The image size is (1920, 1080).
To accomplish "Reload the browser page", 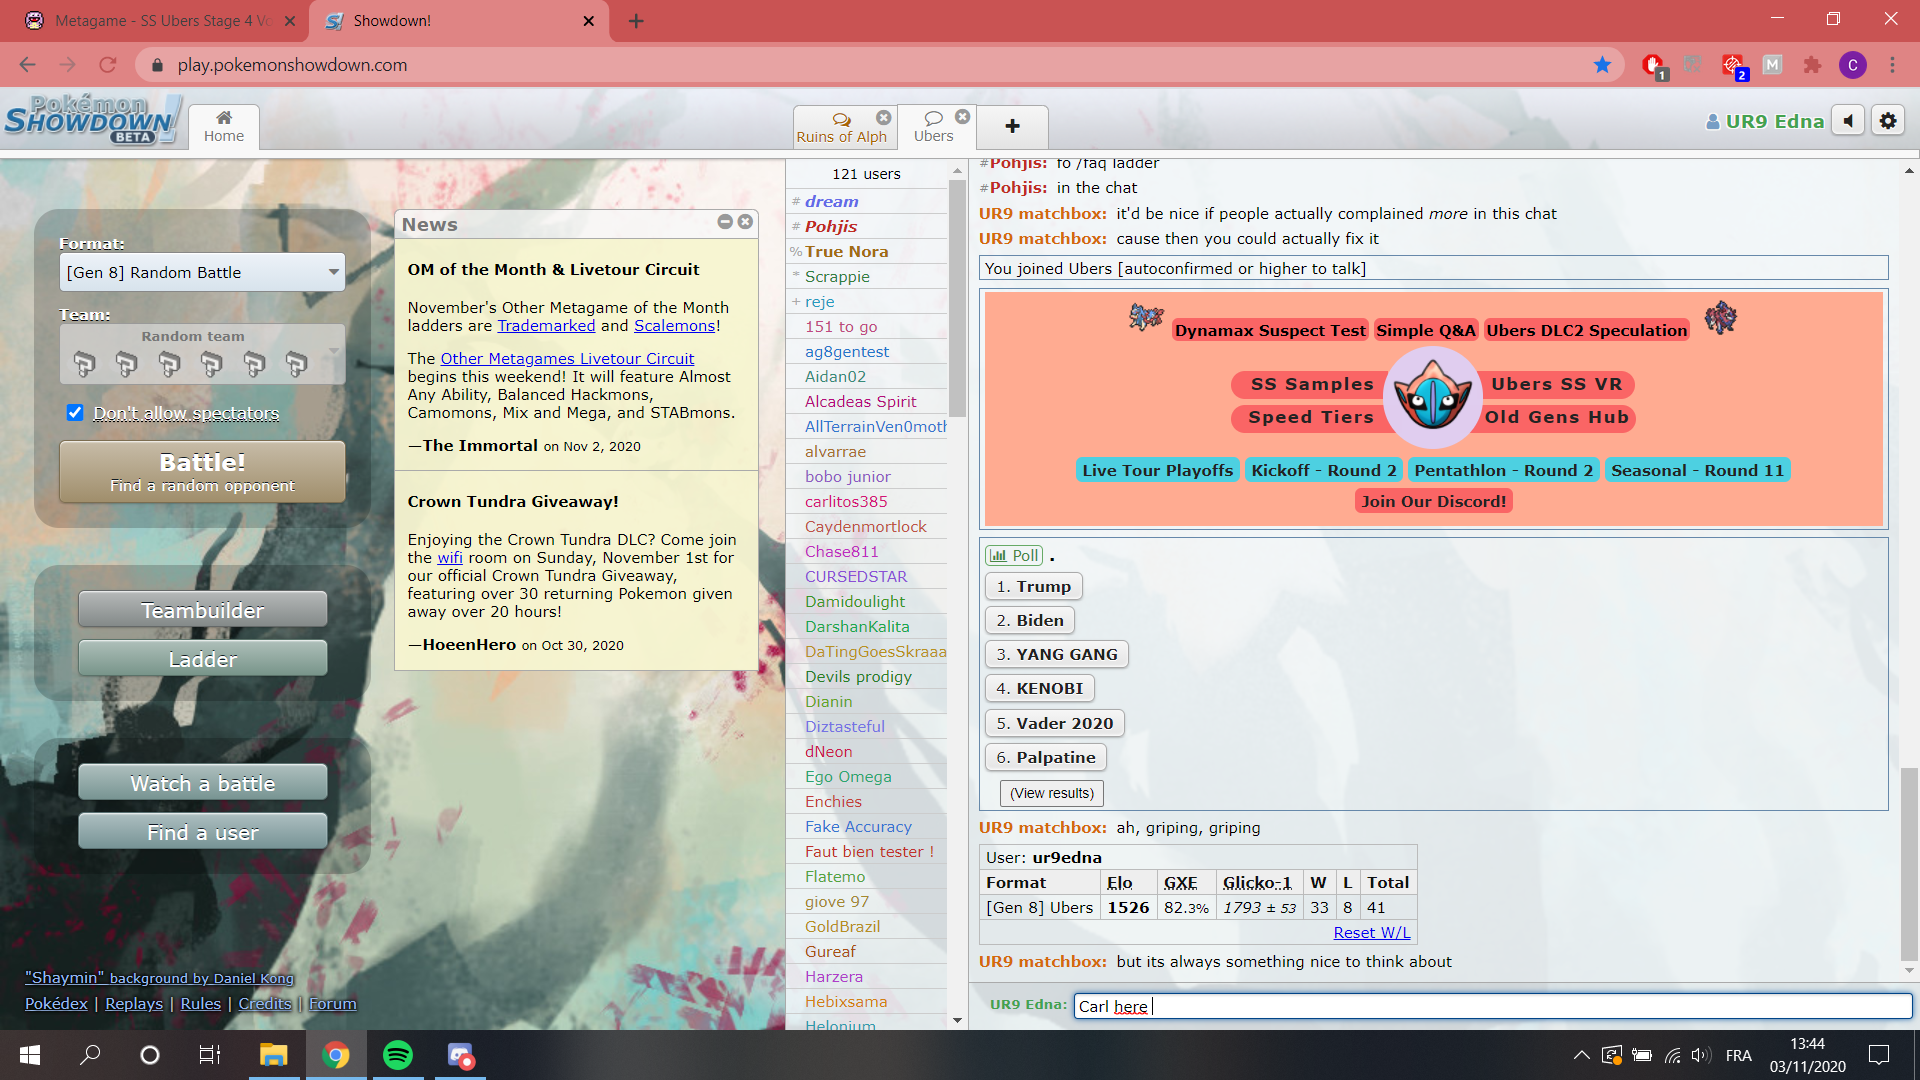I will click(x=107, y=65).
